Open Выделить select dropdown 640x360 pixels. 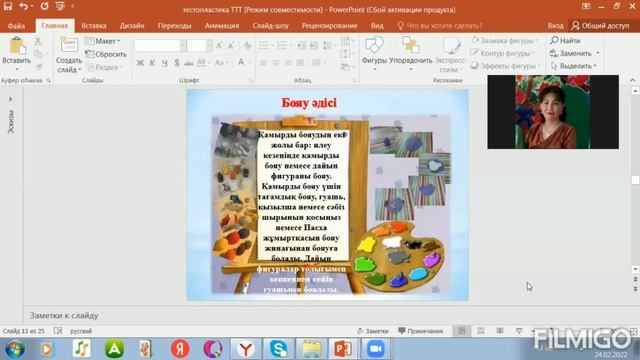(x=574, y=66)
